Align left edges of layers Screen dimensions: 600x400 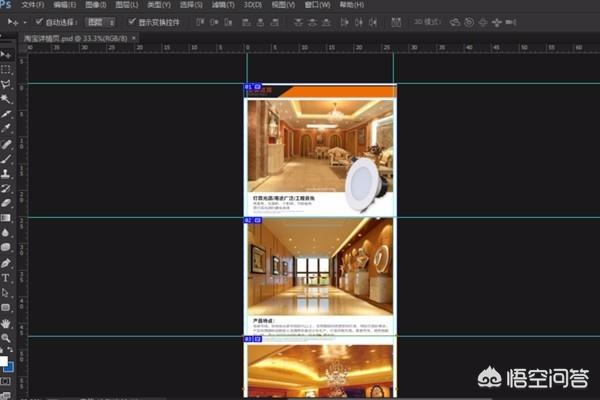pyautogui.click(x=246, y=22)
